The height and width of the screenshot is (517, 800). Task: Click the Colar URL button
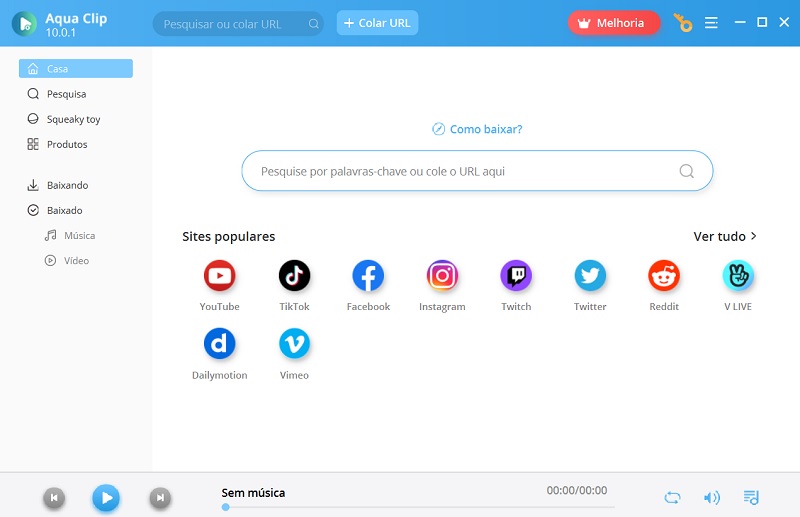(378, 23)
